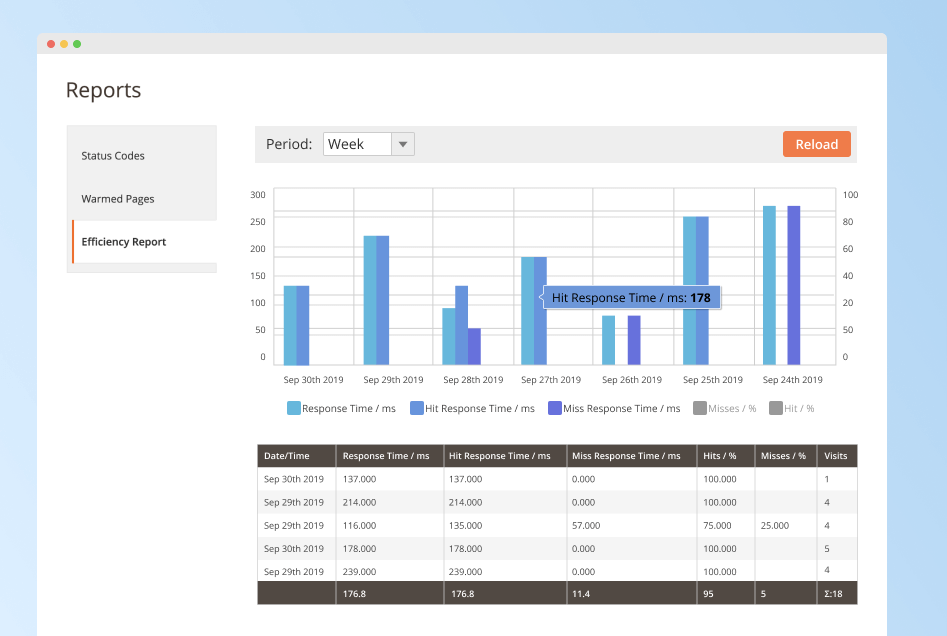Open the Warmed Pages tab
947x636 pixels.
118,199
